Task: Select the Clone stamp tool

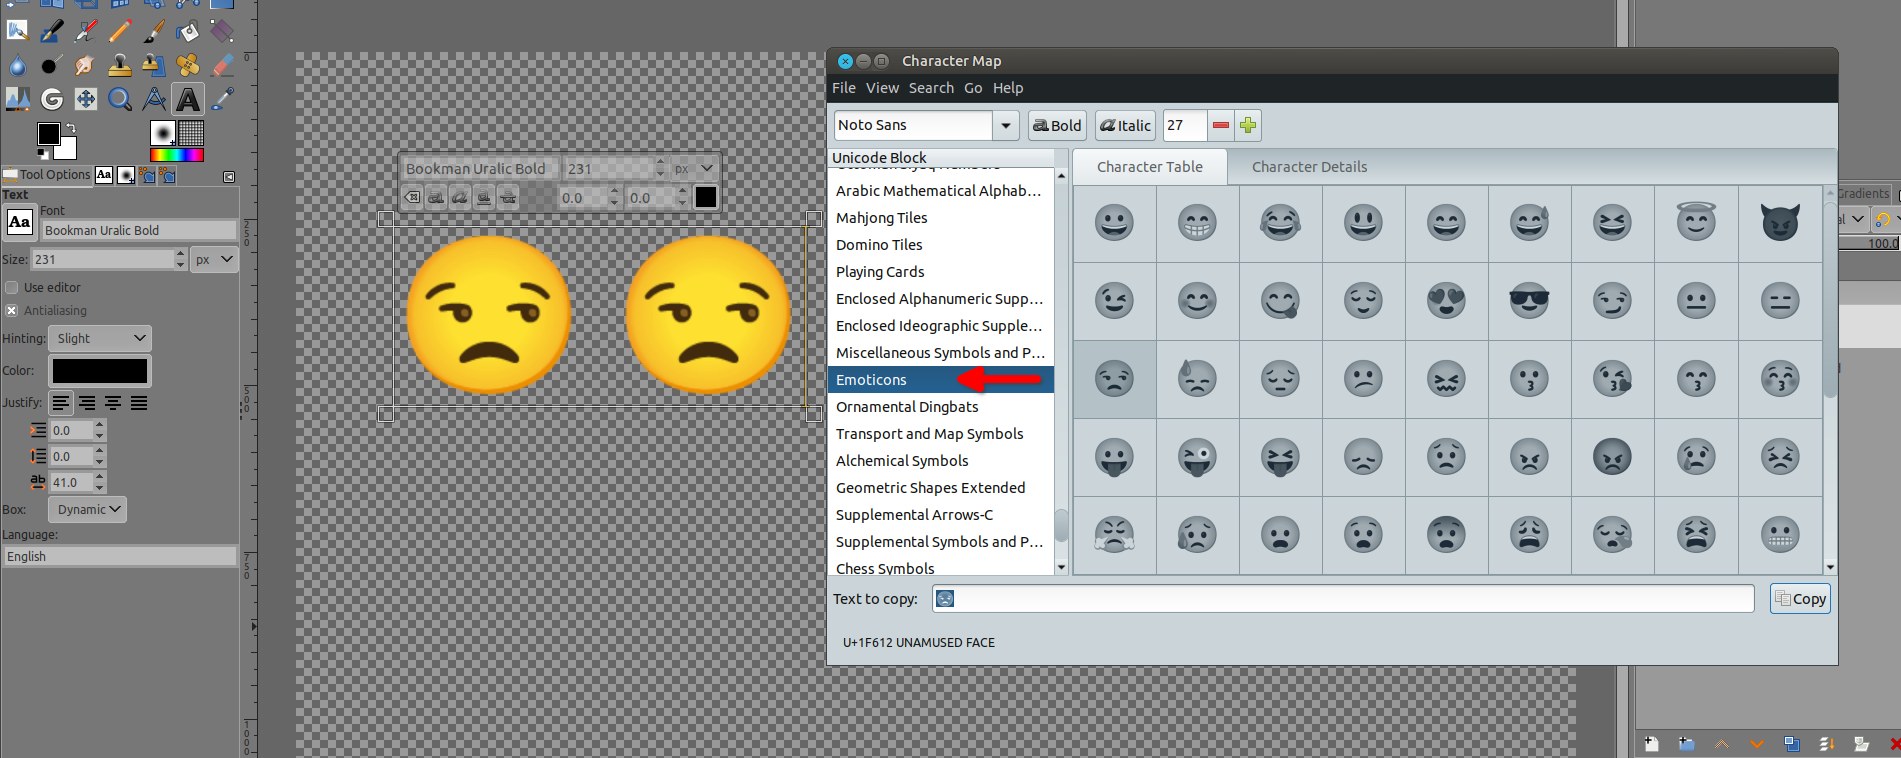Action: [x=119, y=66]
